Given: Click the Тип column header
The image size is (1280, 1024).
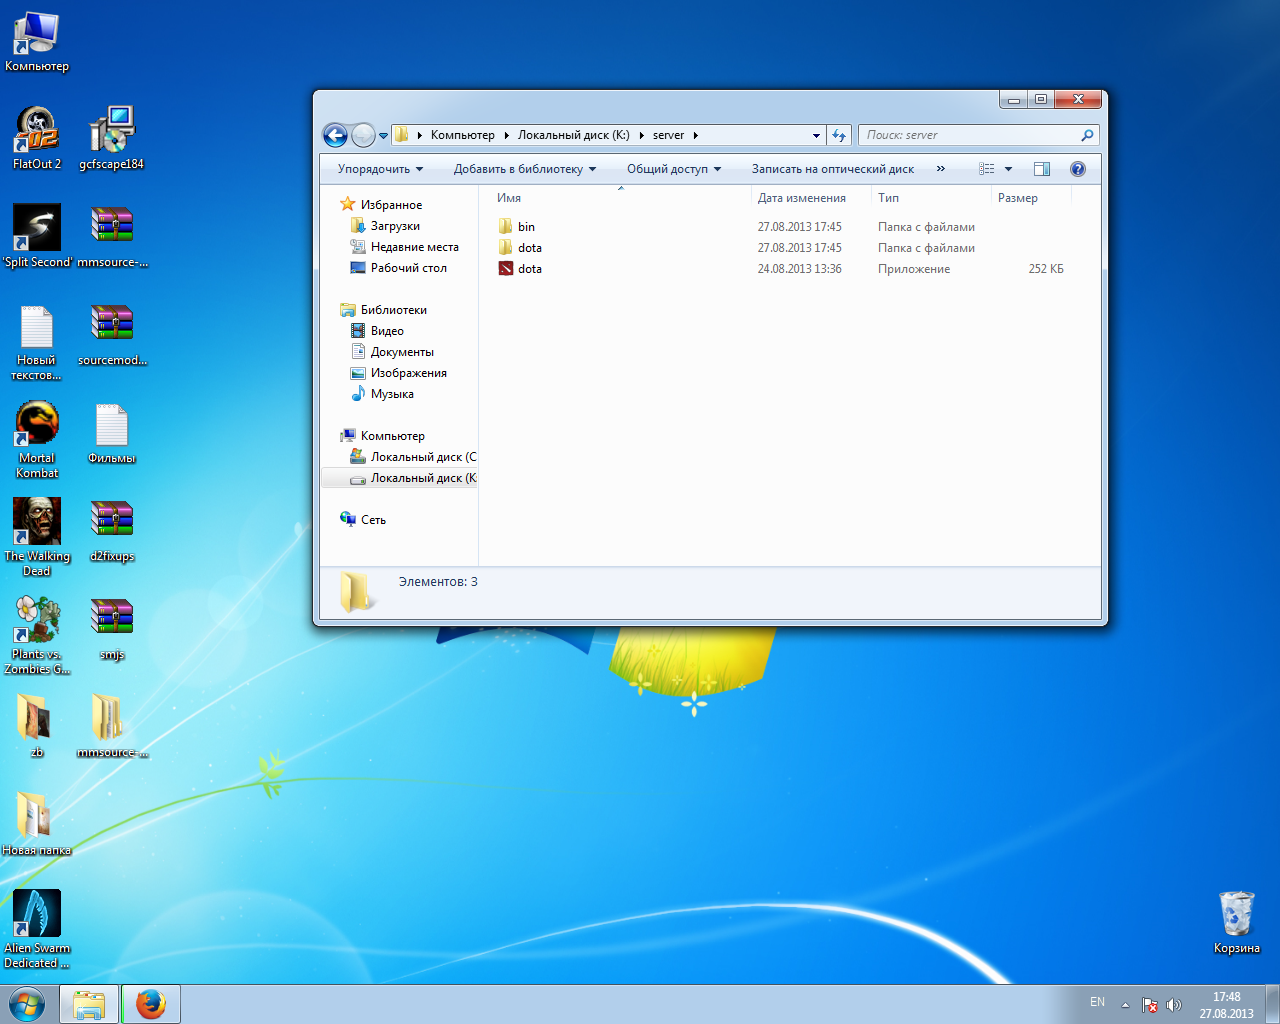Looking at the screenshot, I should point(931,198).
